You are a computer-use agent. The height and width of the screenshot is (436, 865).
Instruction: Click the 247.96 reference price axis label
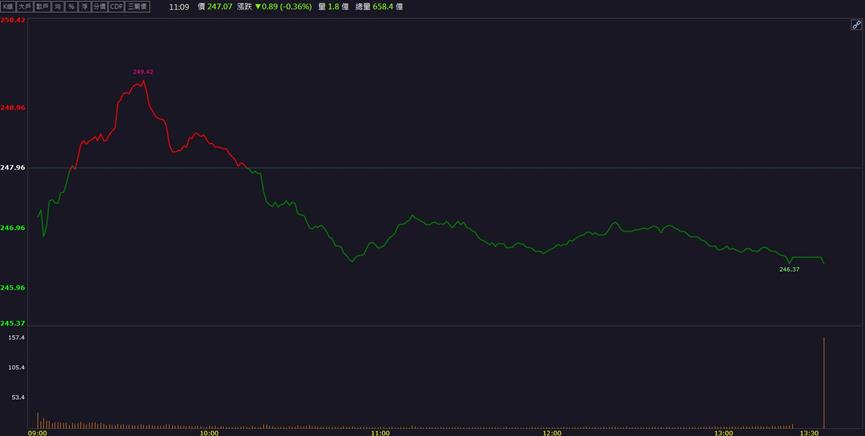coord(13,167)
